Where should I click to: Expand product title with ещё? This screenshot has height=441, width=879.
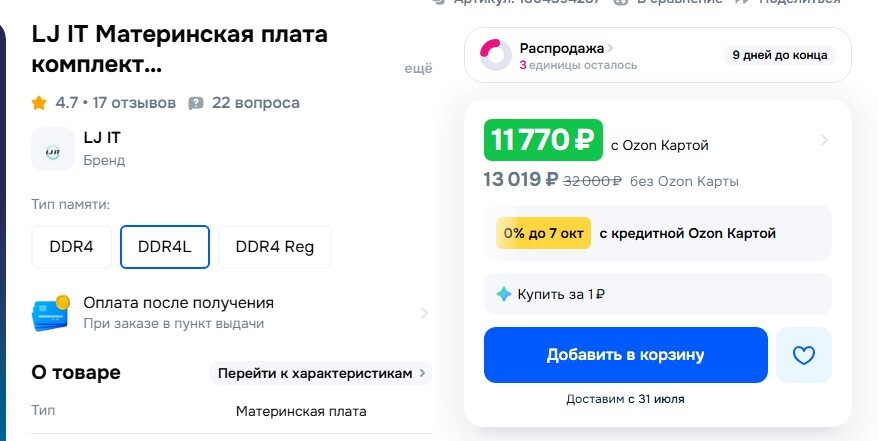pos(418,69)
